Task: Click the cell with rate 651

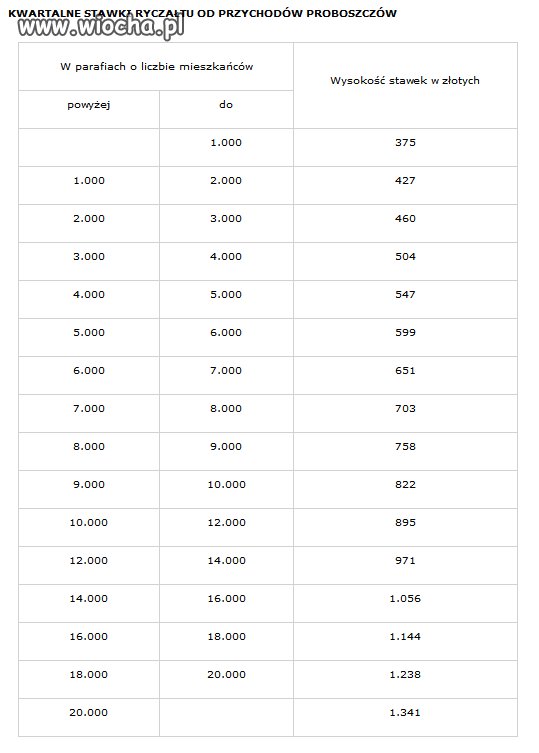Action: tap(405, 371)
